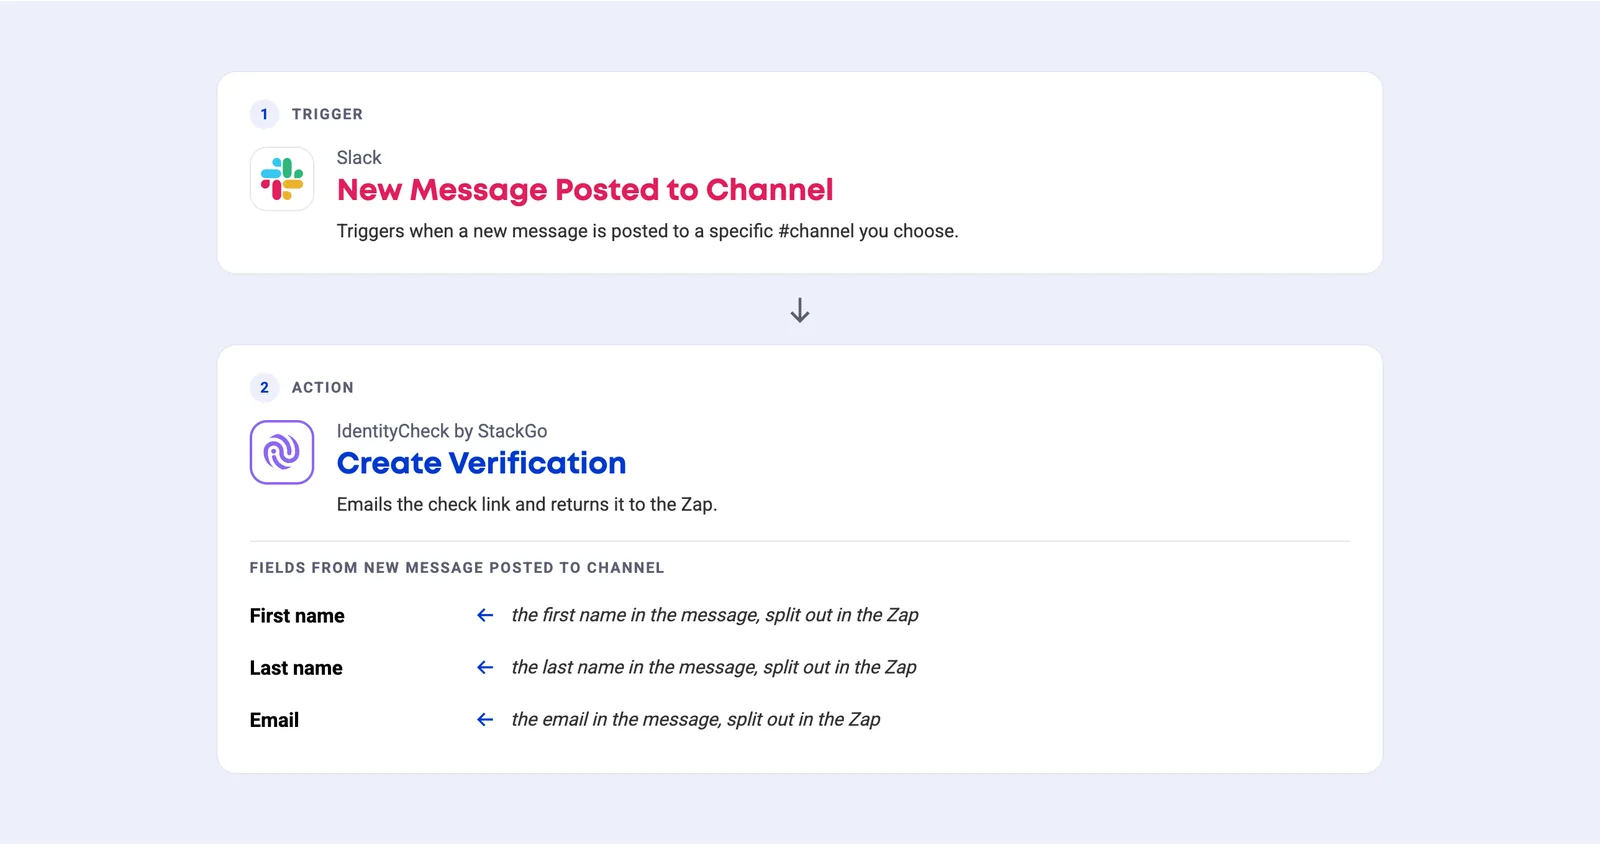Click the step 2 number badge

click(264, 387)
